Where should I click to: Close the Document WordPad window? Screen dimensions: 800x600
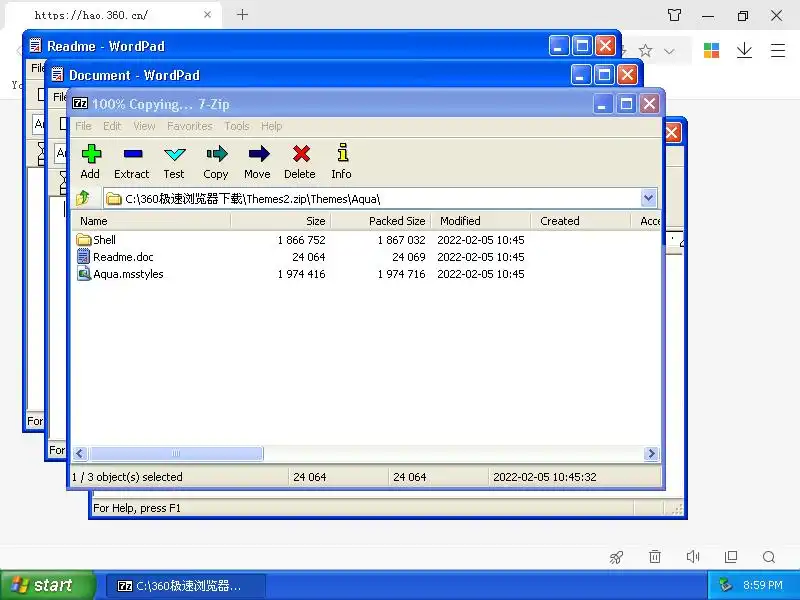(628, 75)
